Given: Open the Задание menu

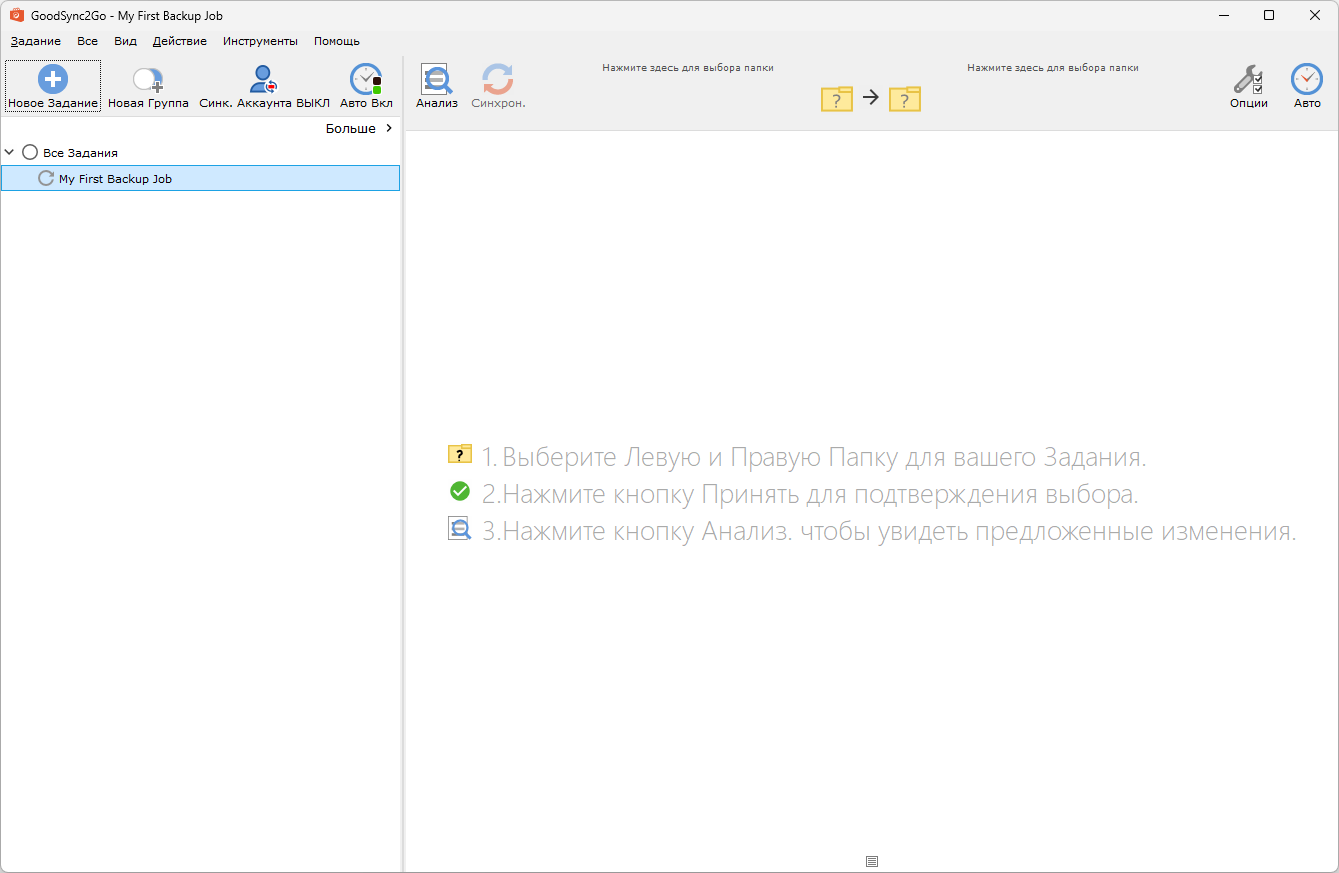Looking at the screenshot, I should coord(36,41).
